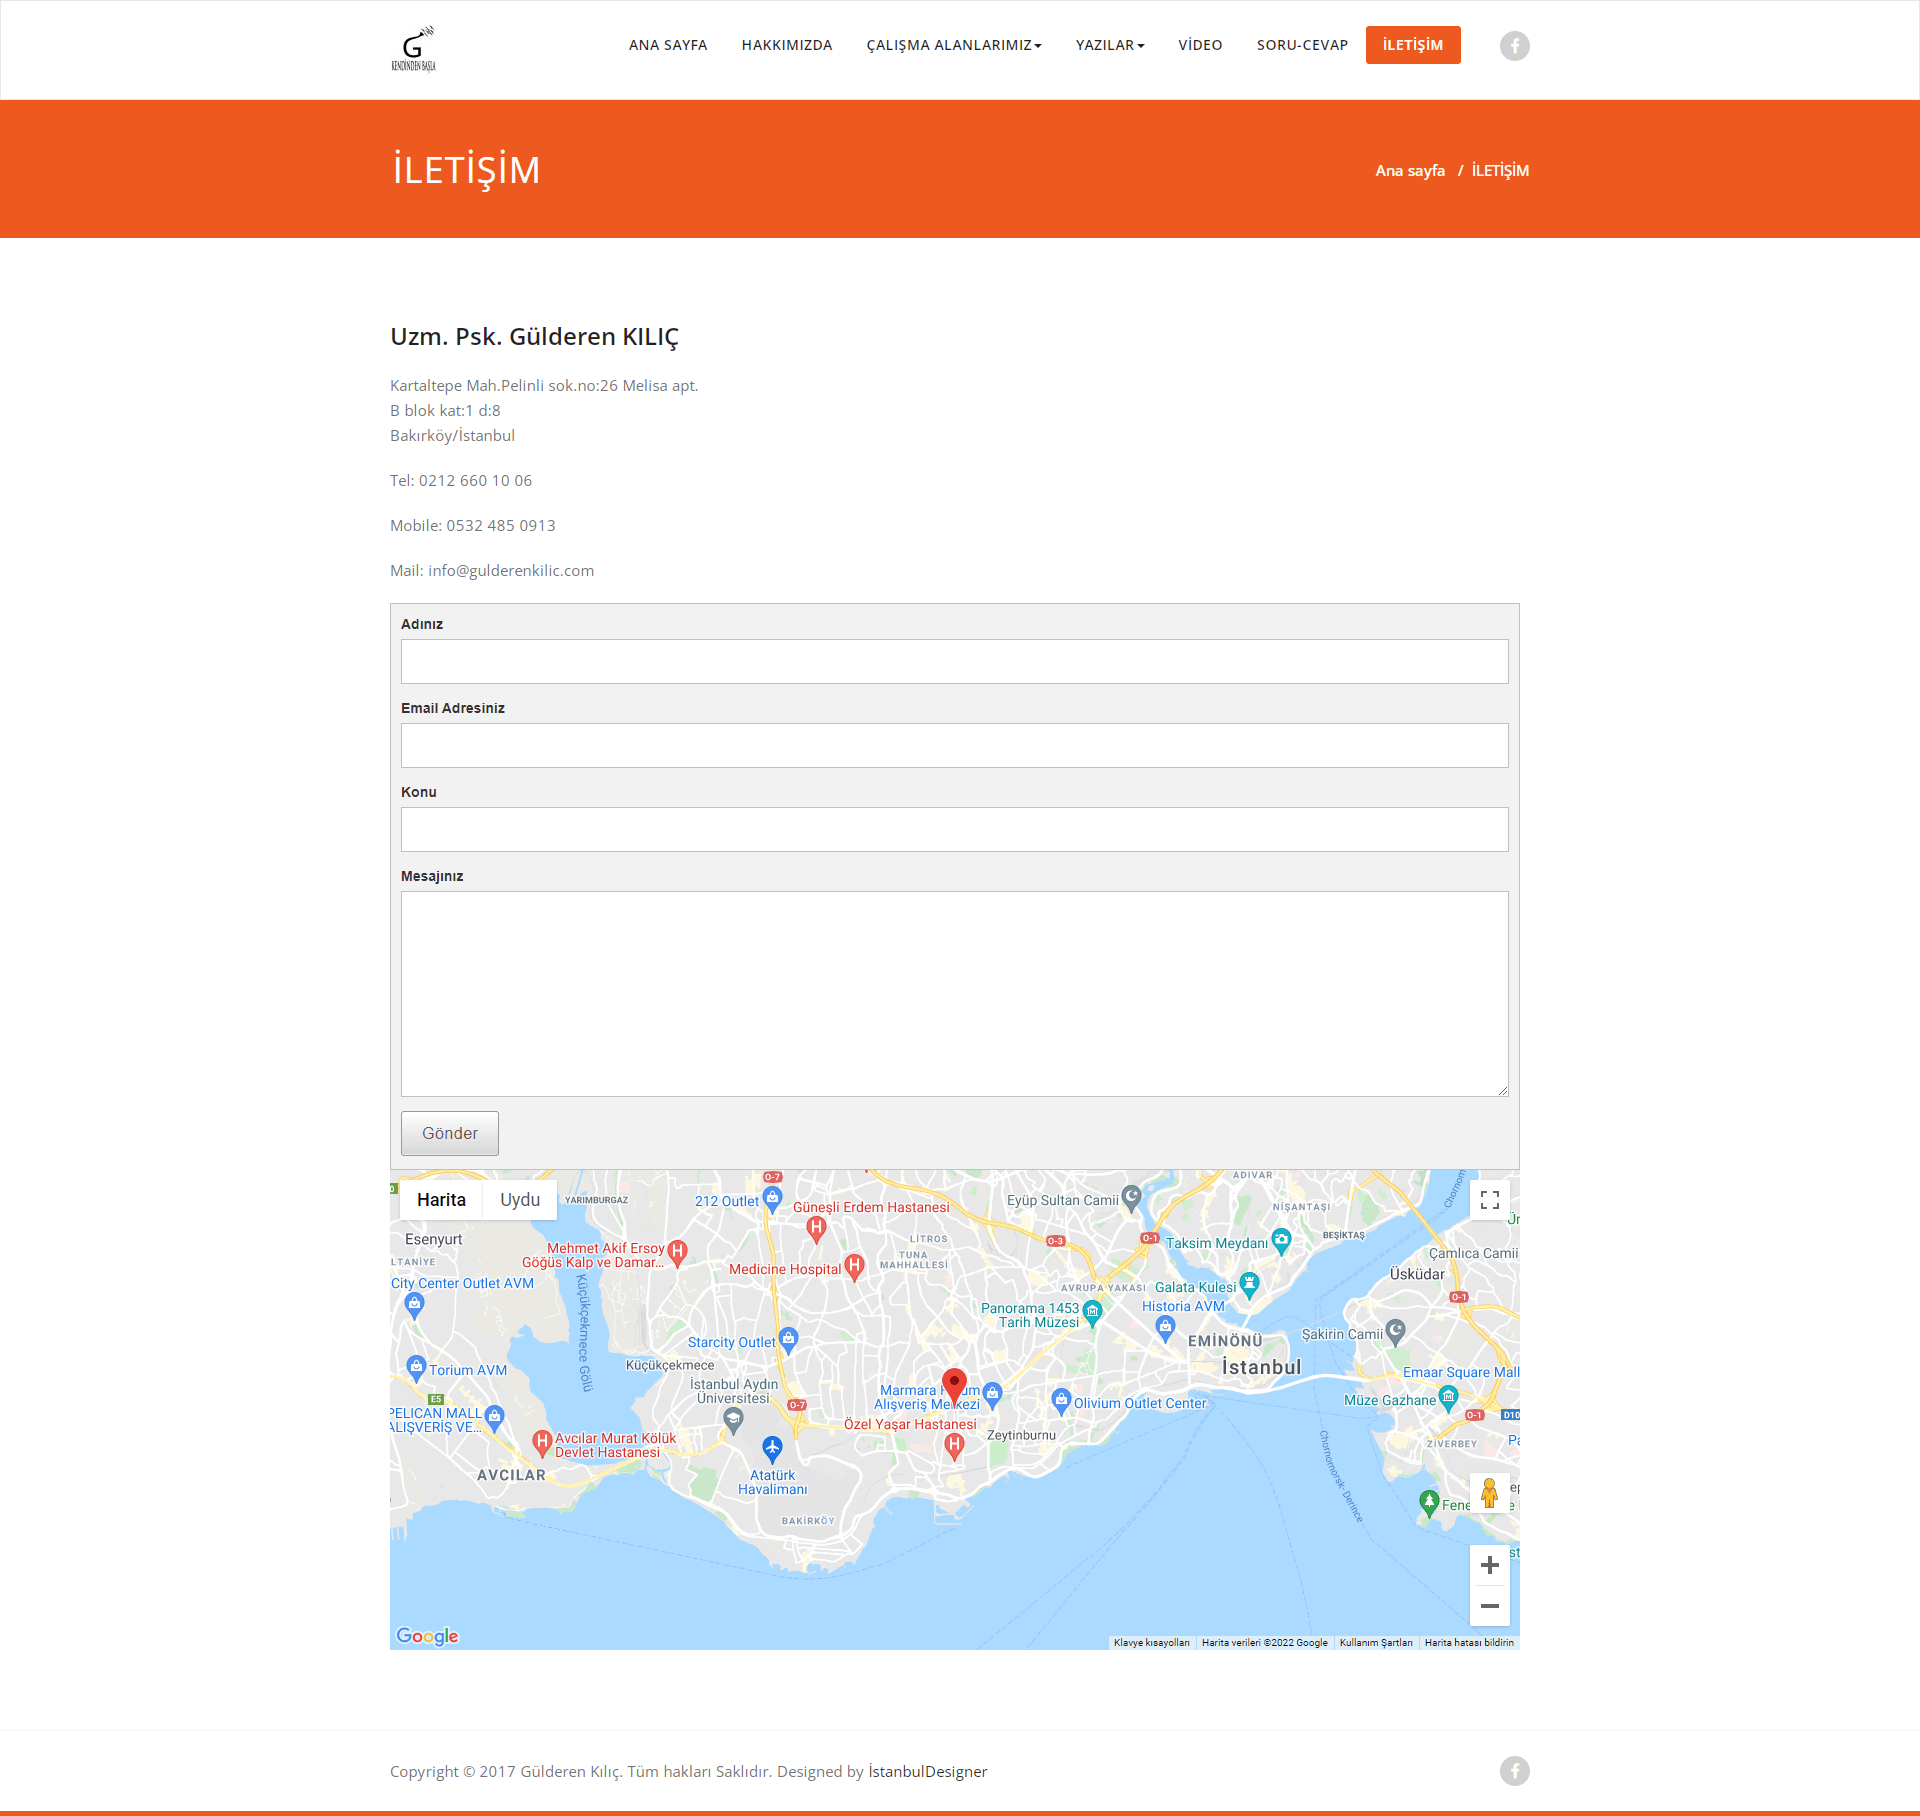1920x1816 pixels.
Task: Click the 212 Outlet shopping marker
Action: click(772, 1198)
